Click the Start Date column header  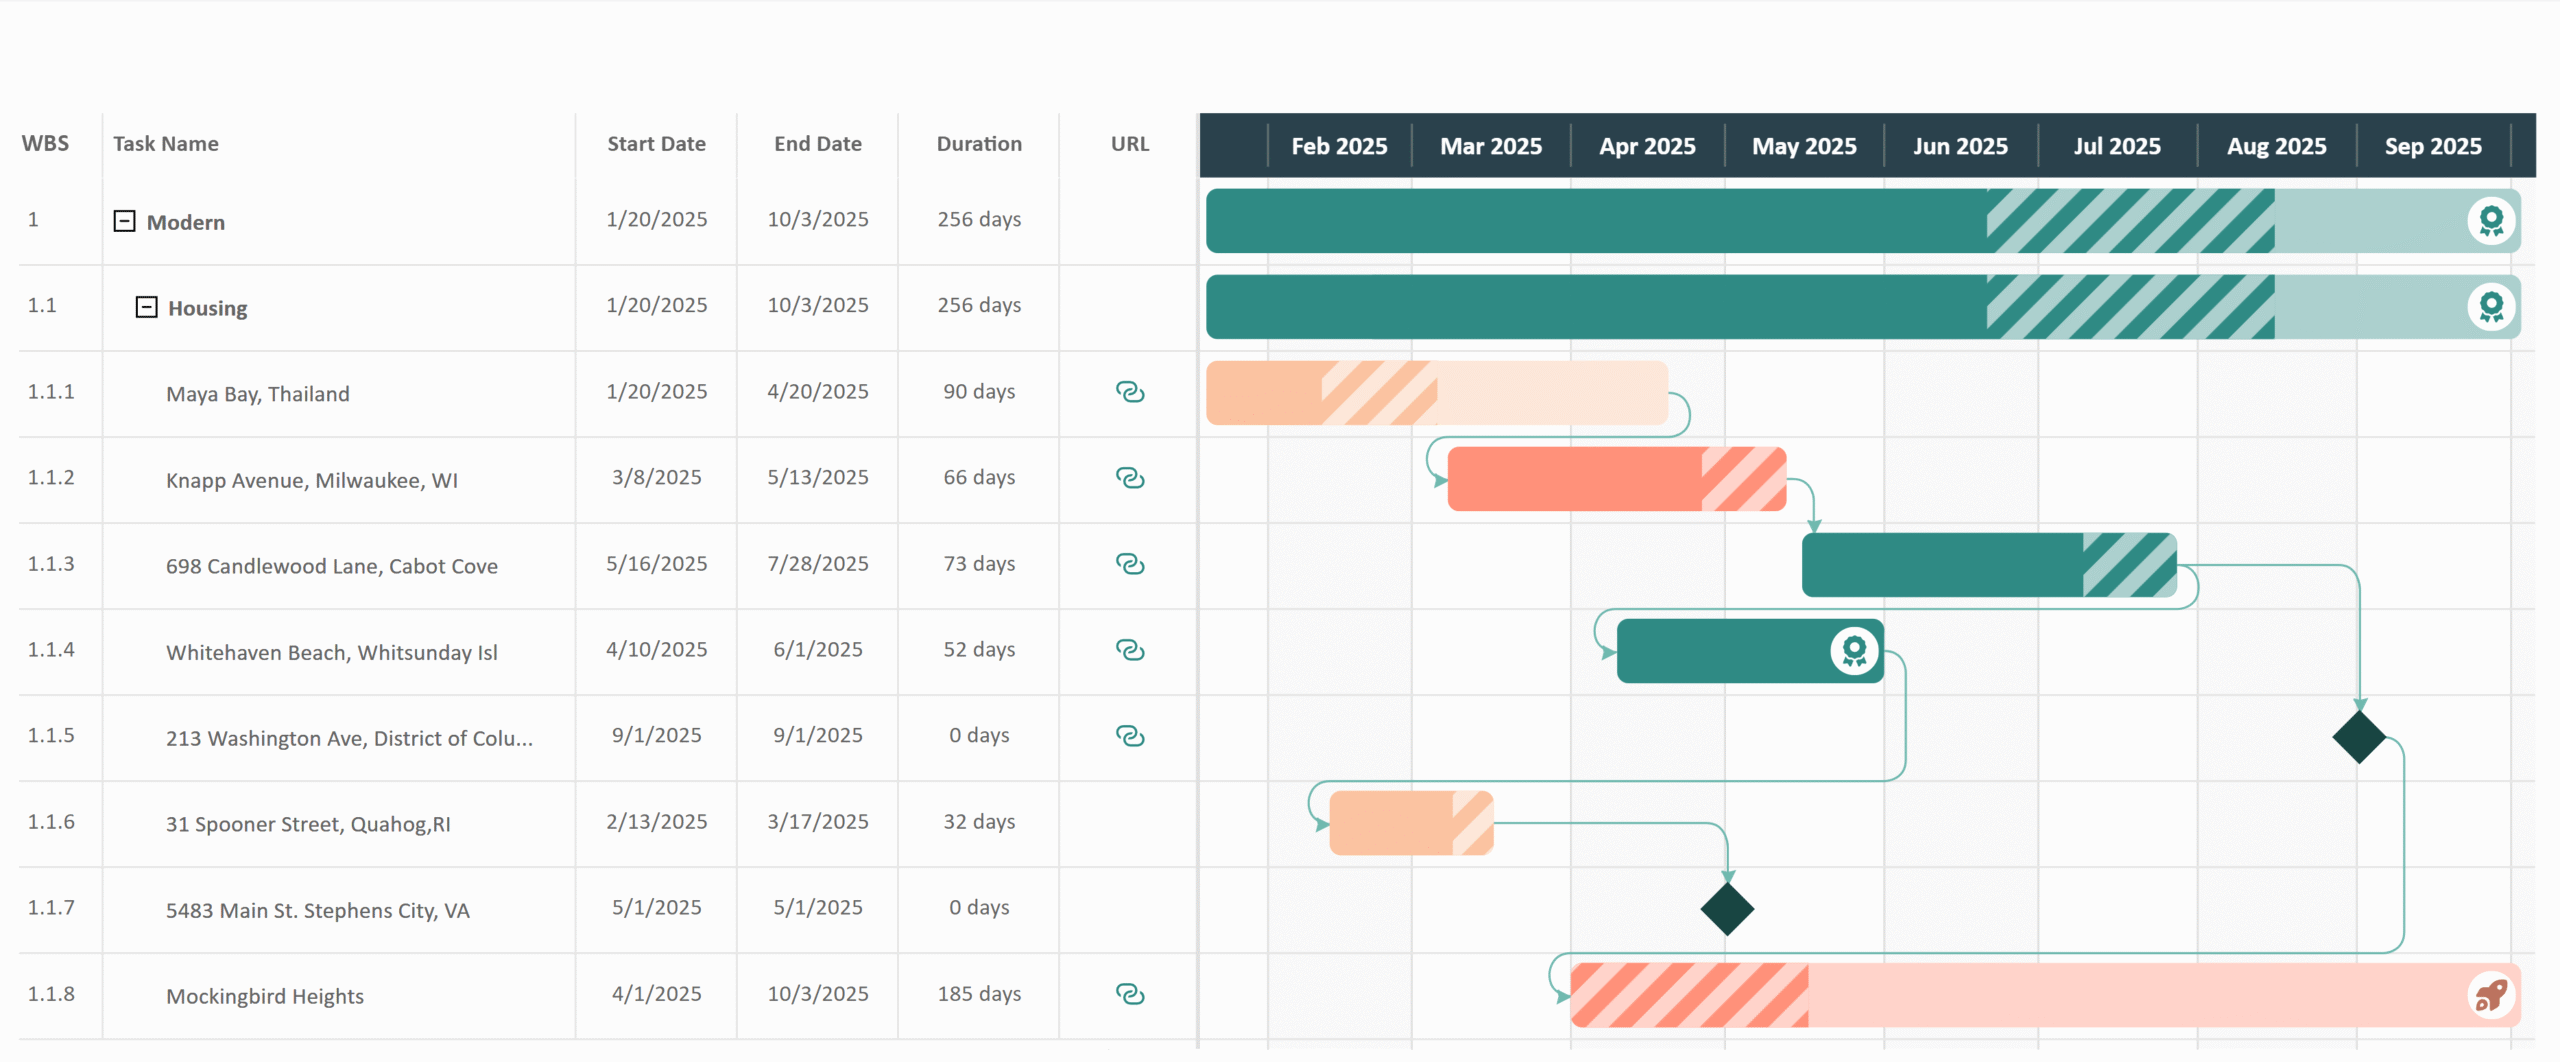(x=656, y=144)
